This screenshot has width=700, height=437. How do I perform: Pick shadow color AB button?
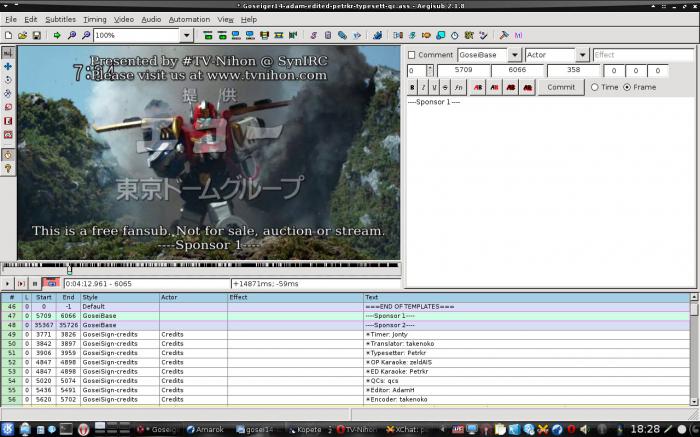tap(527, 87)
